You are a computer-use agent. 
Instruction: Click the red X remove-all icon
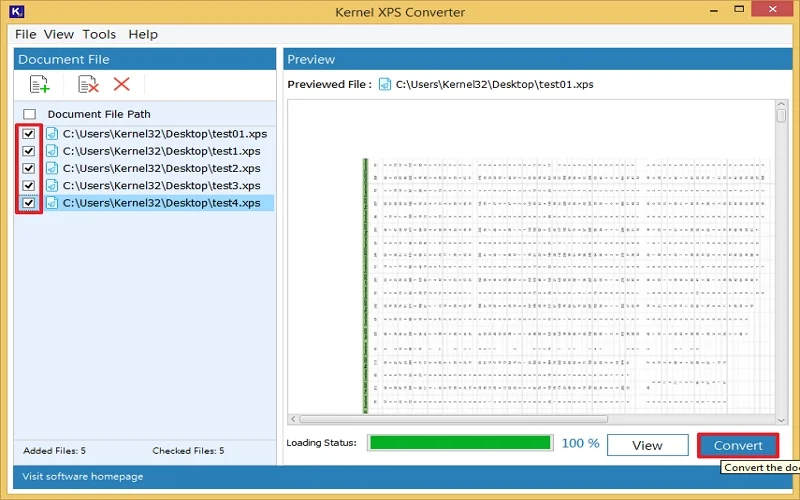coord(121,85)
